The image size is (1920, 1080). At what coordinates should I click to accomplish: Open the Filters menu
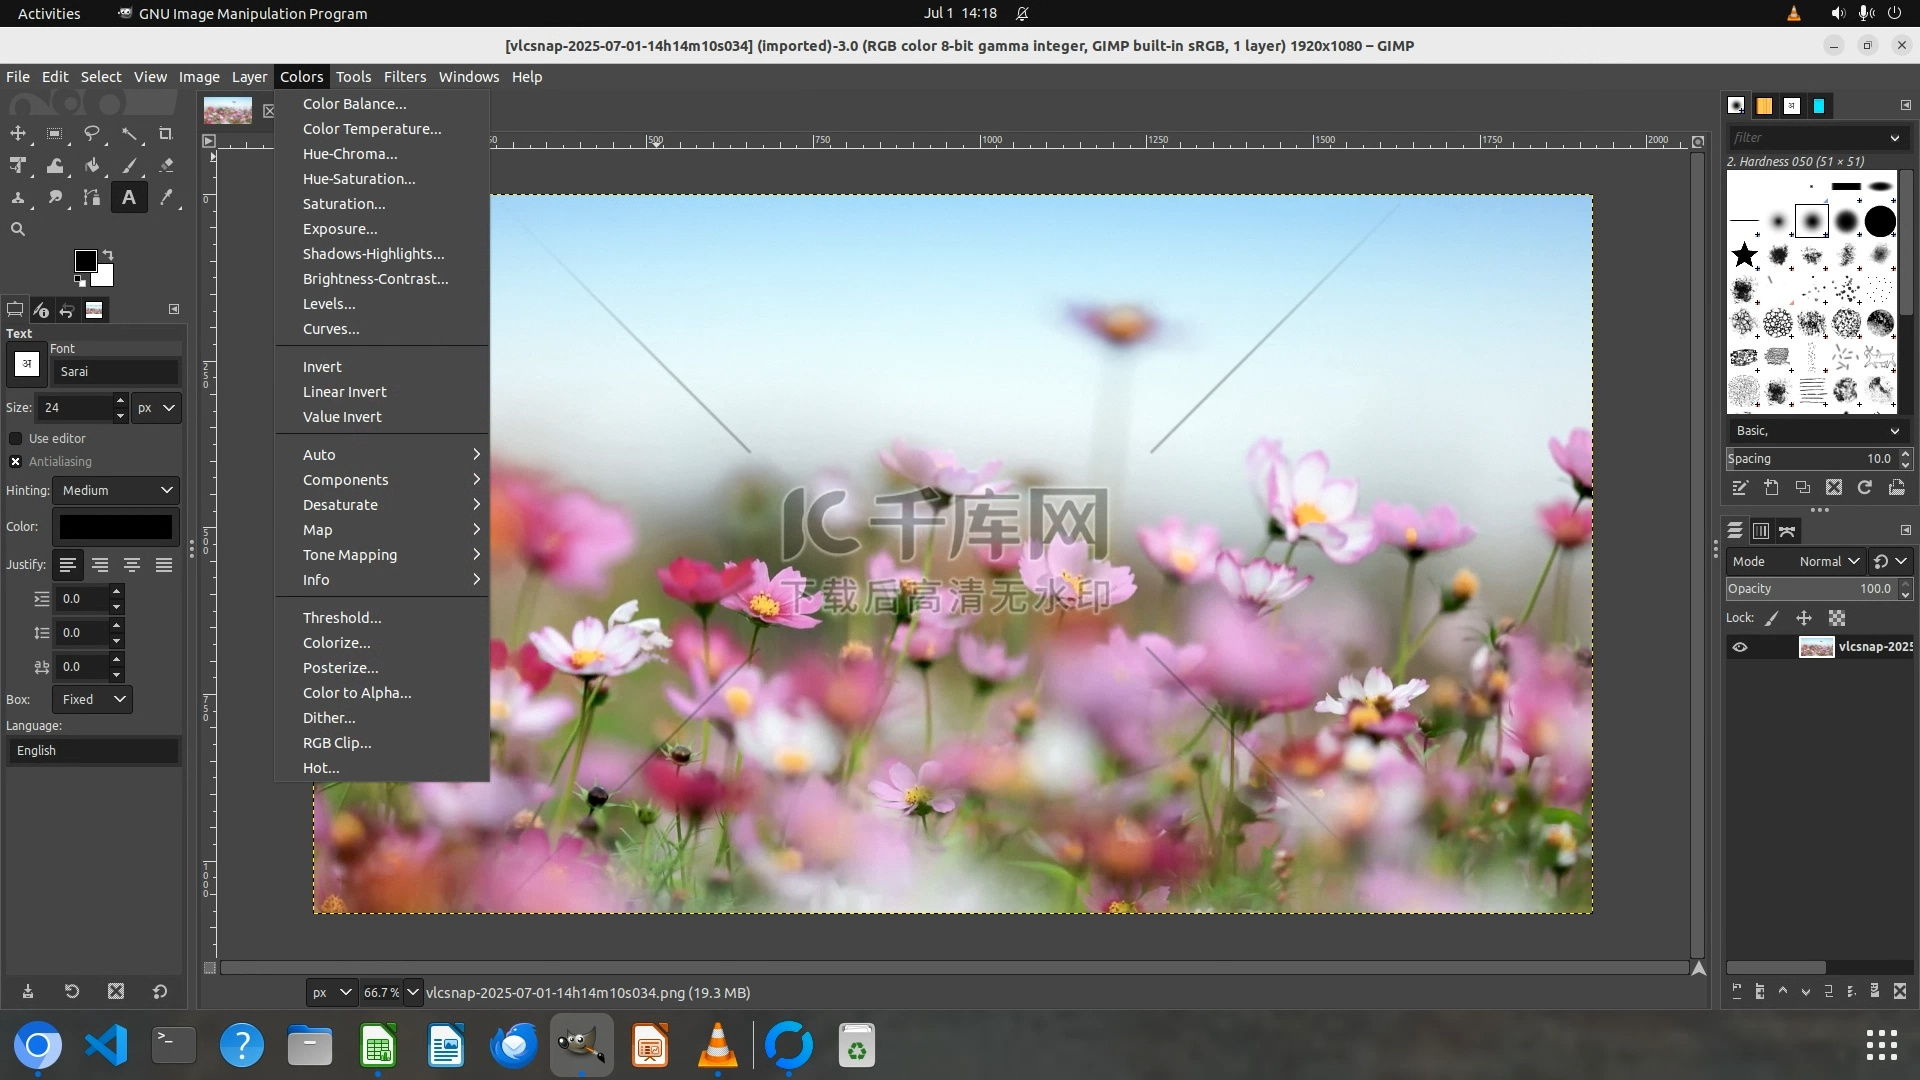(404, 77)
